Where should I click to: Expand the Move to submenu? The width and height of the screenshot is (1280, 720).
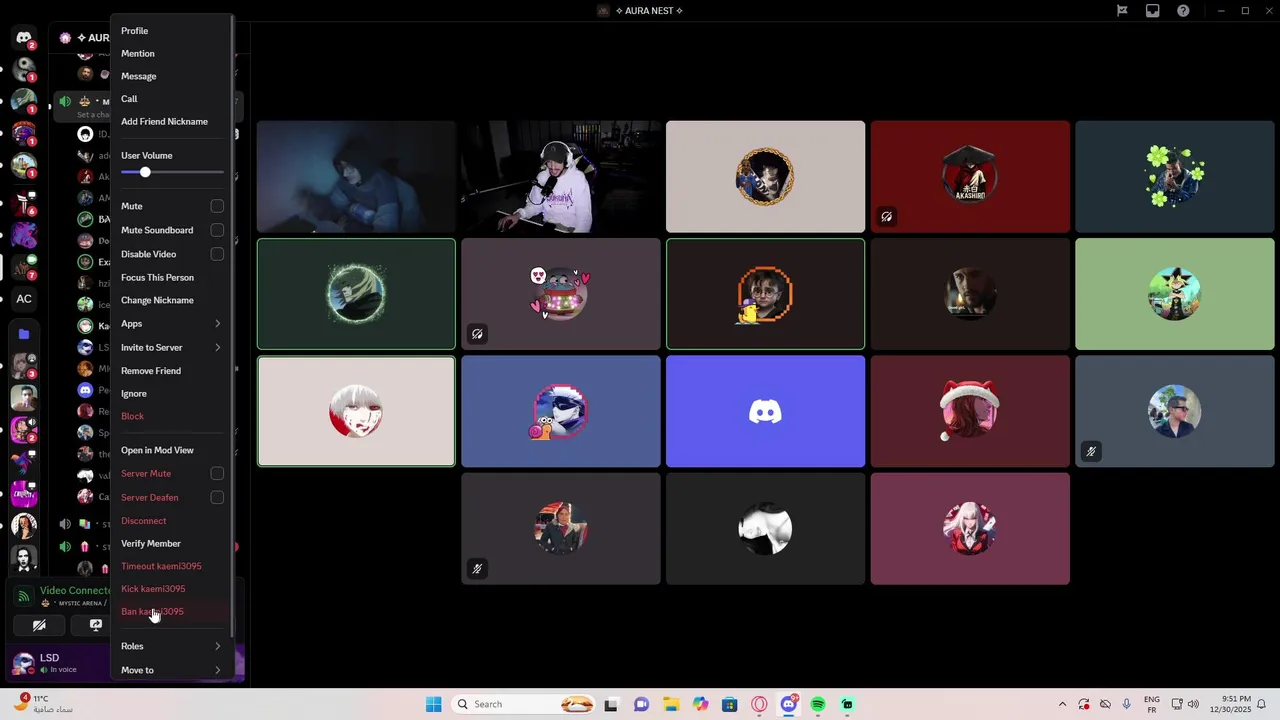click(x=171, y=670)
